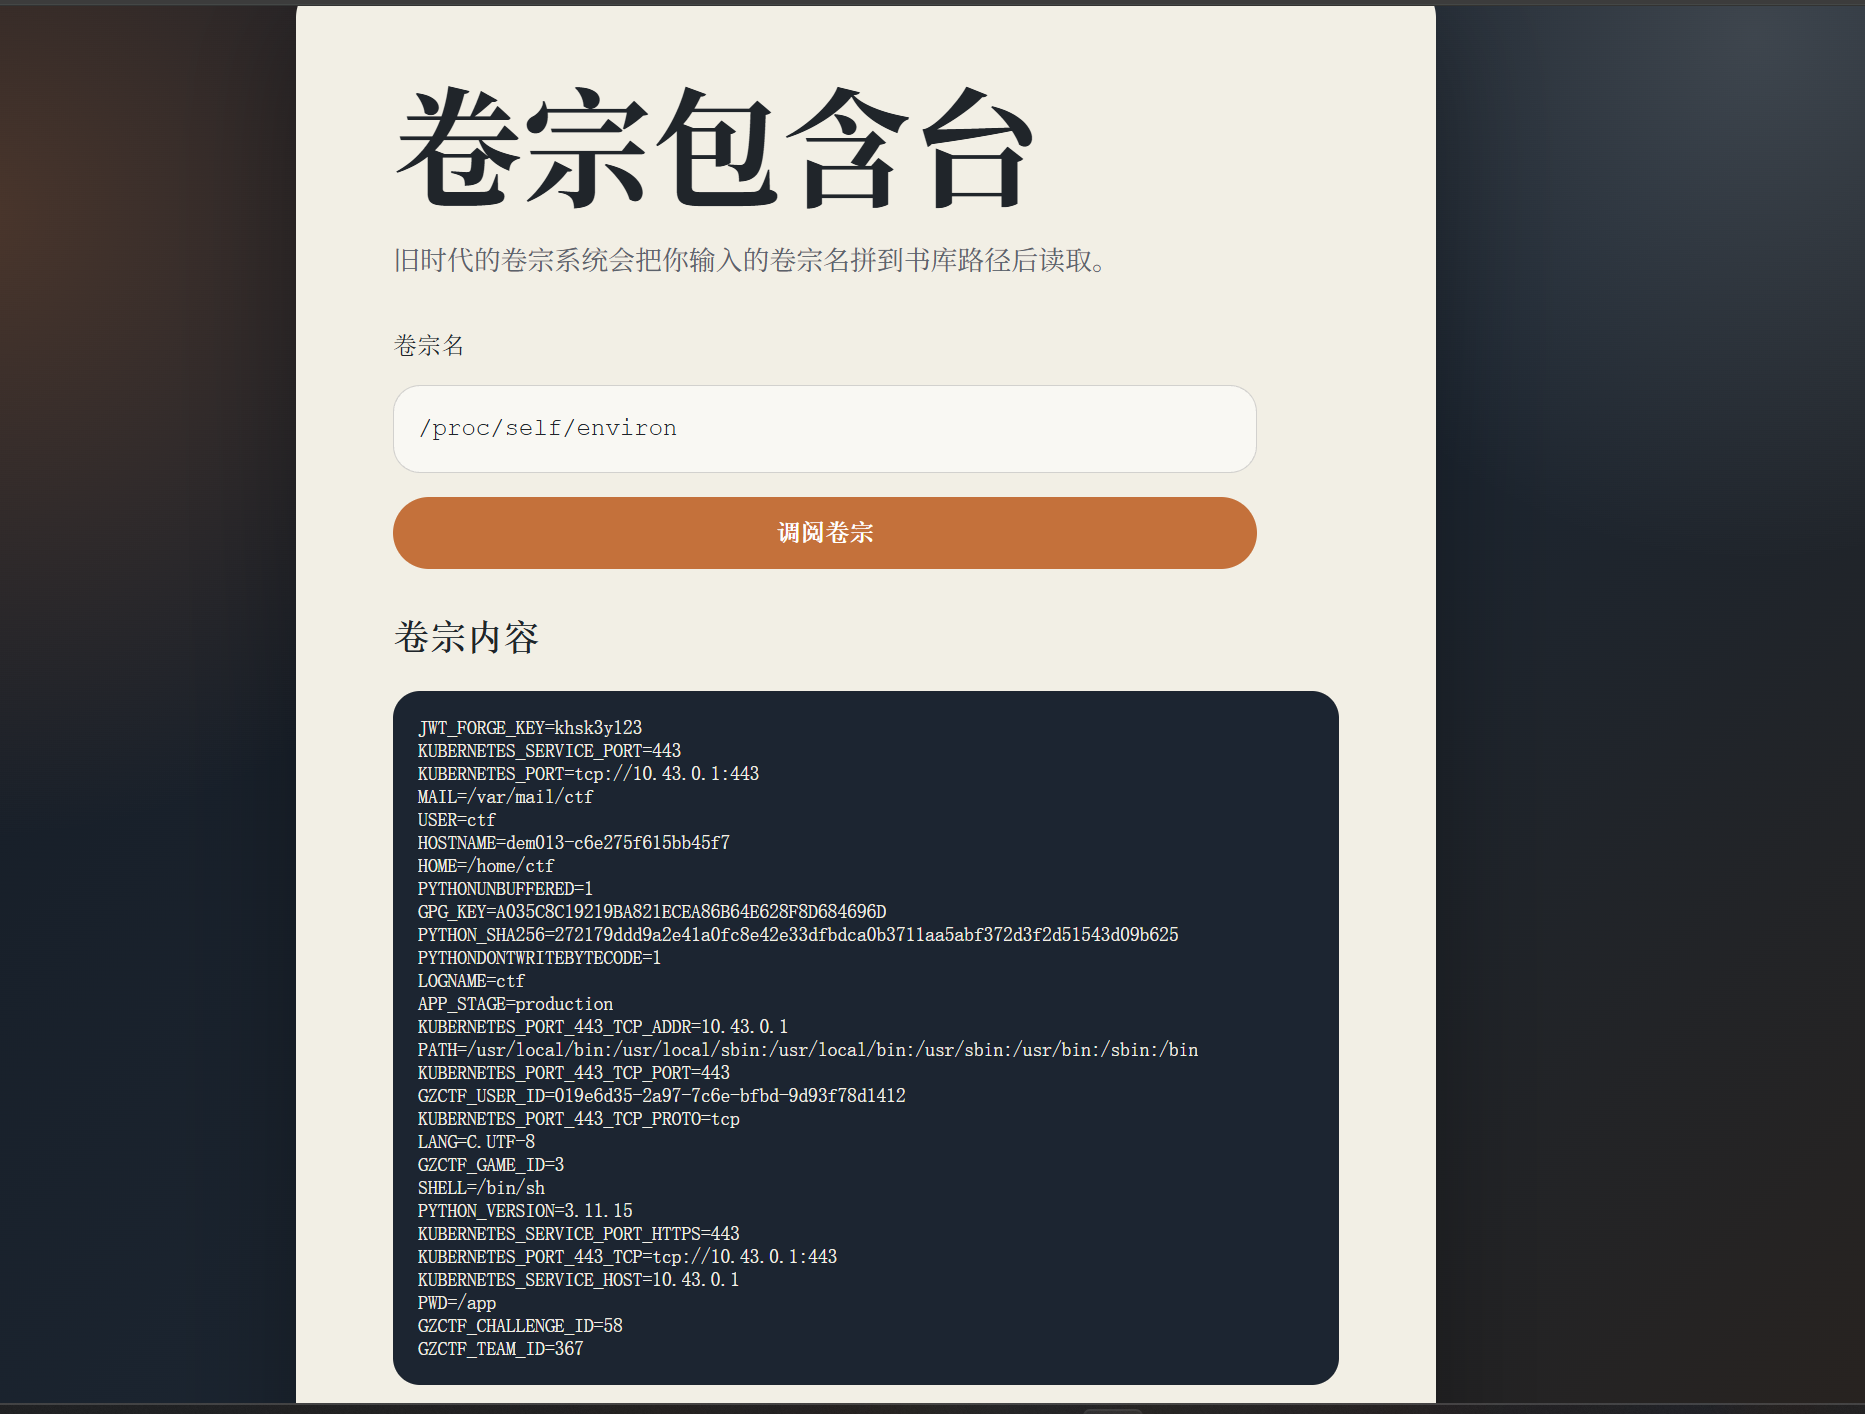Image resolution: width=1865 pixels, height=1414 pixels.
Task: Click the GPG_KEY line in output
Action: (x=652, y=912)
